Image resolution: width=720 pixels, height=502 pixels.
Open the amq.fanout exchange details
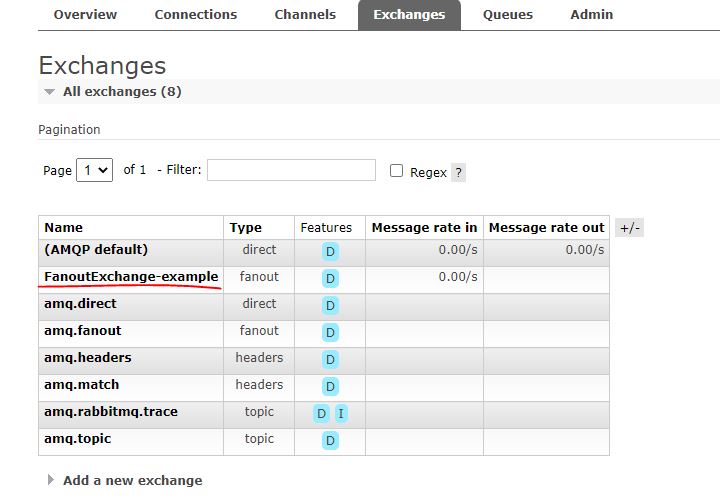[x=82, y=331]
